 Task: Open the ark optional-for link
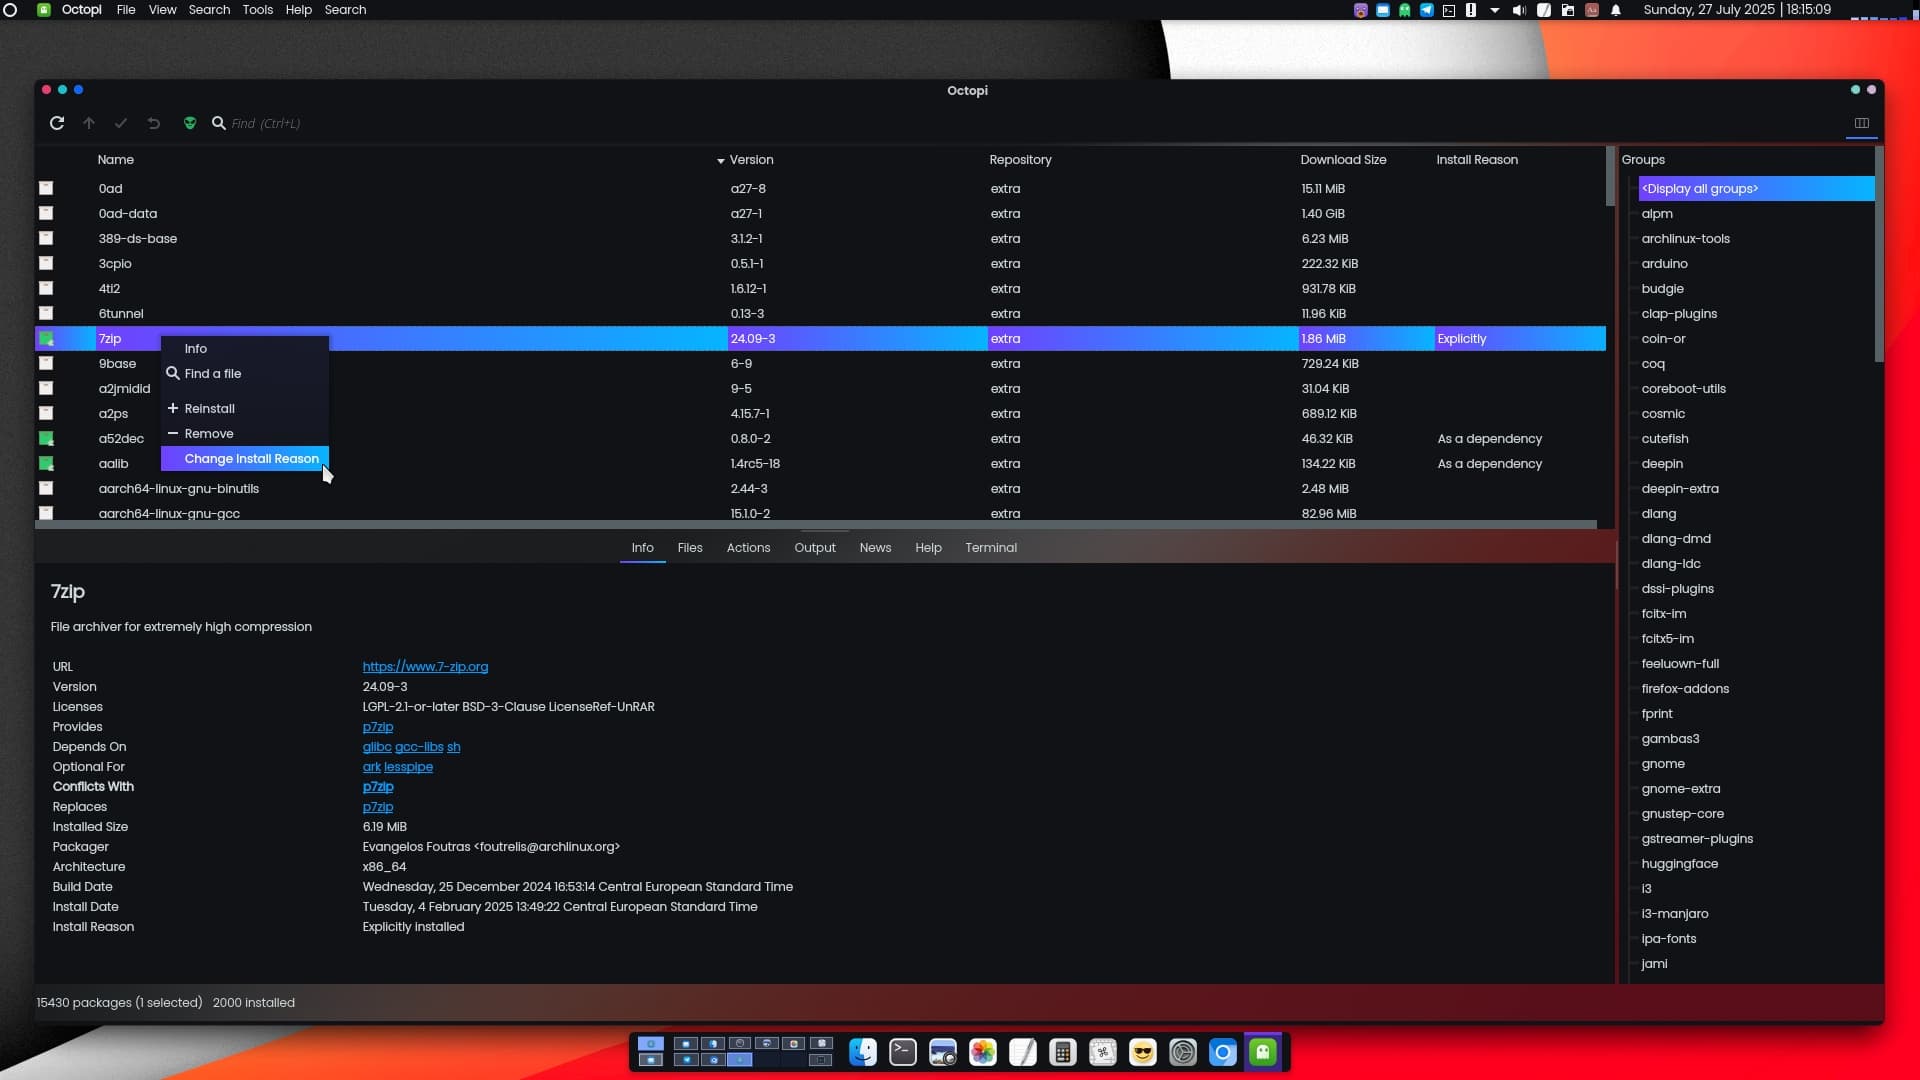tap(371, 767)
